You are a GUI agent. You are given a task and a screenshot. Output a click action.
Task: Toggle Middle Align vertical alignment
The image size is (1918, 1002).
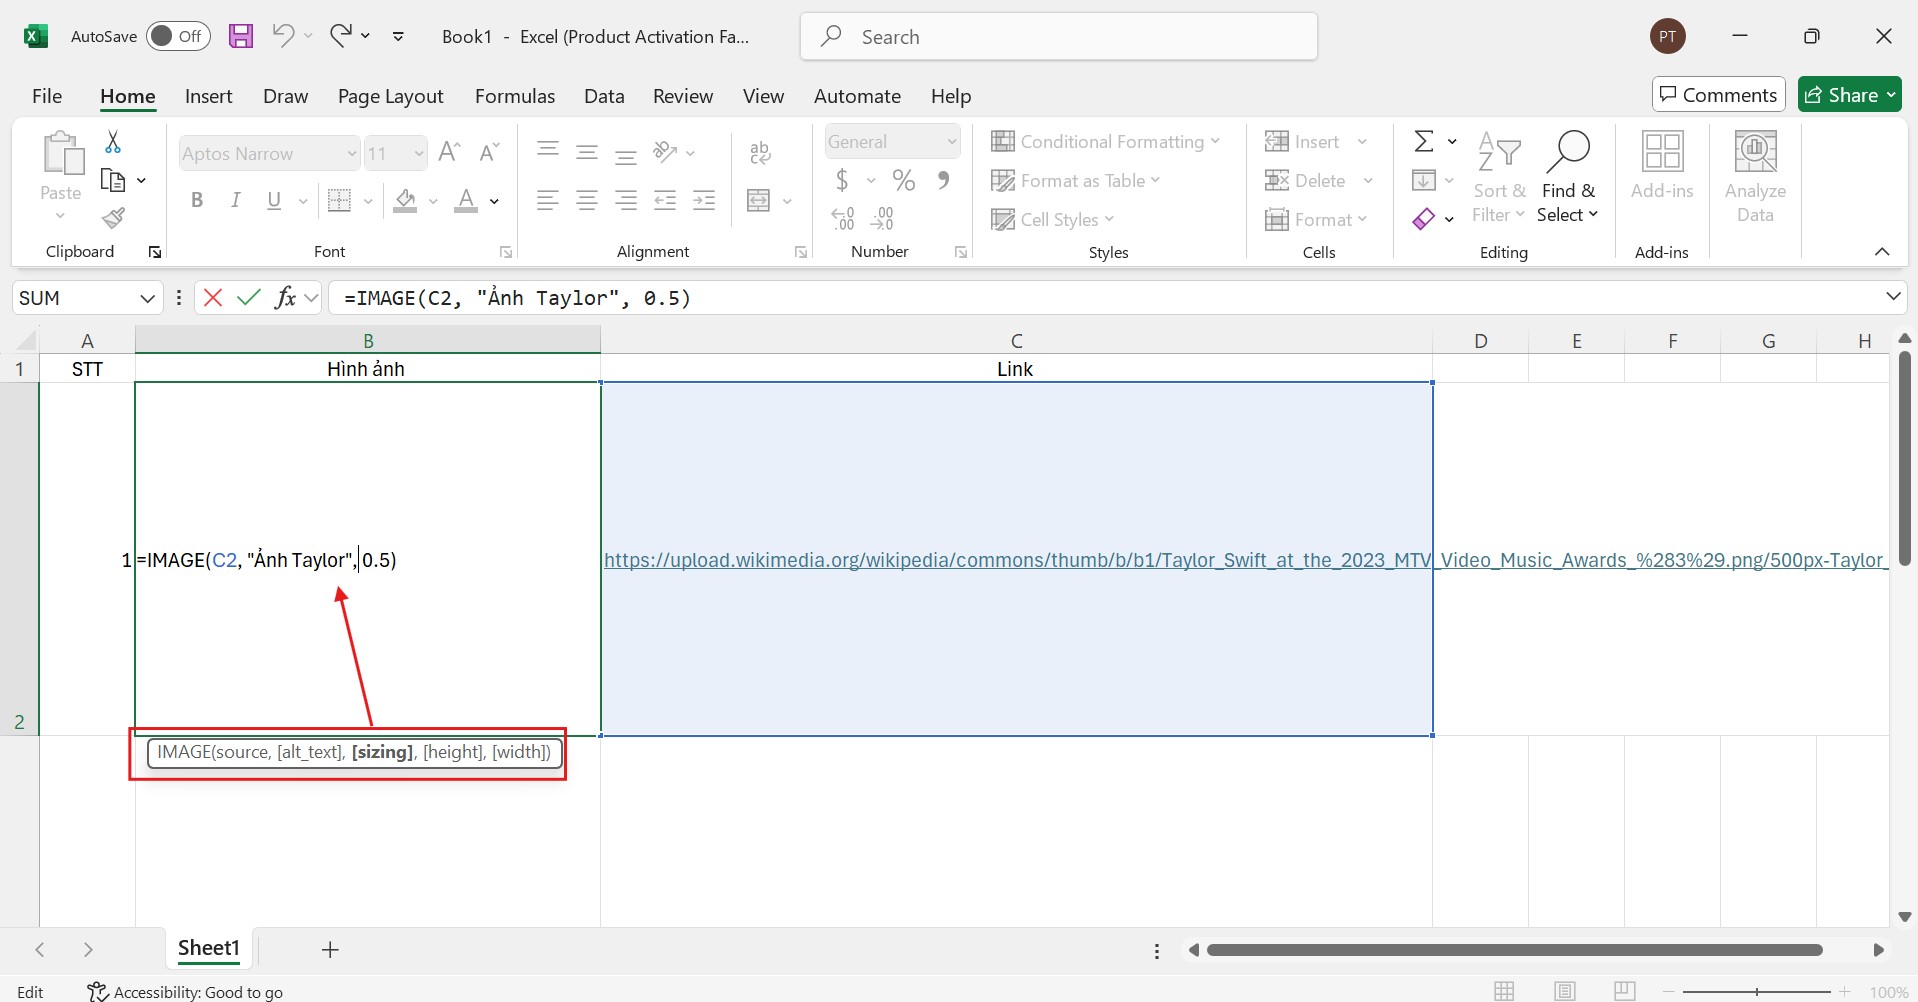(587, 152)
